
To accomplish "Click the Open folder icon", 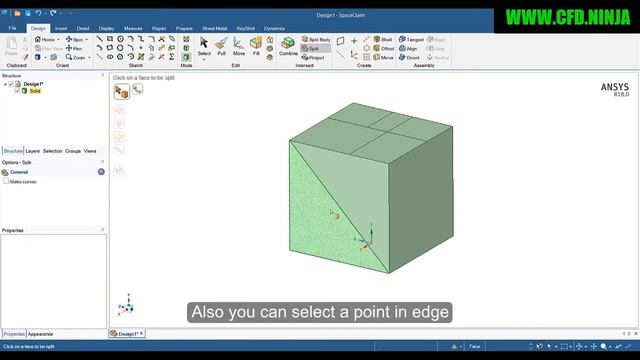I will (17, 13).
